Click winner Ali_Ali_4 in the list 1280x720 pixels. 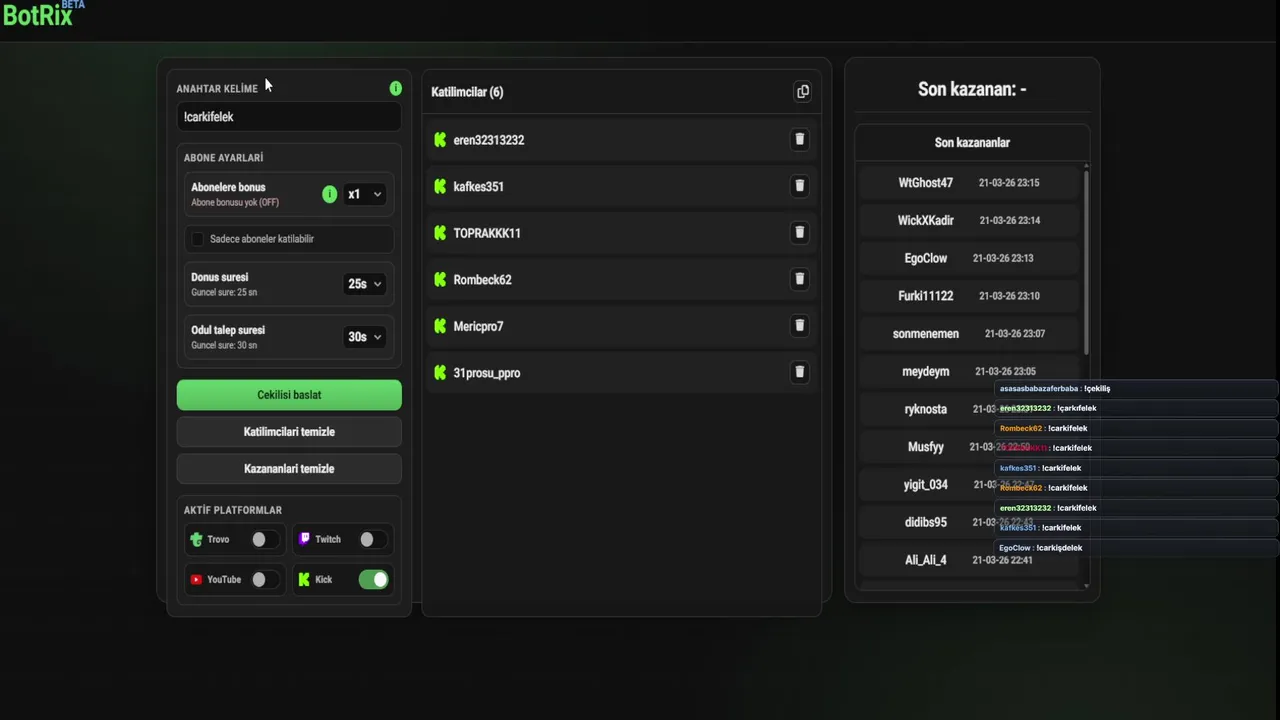click(926, 560)
